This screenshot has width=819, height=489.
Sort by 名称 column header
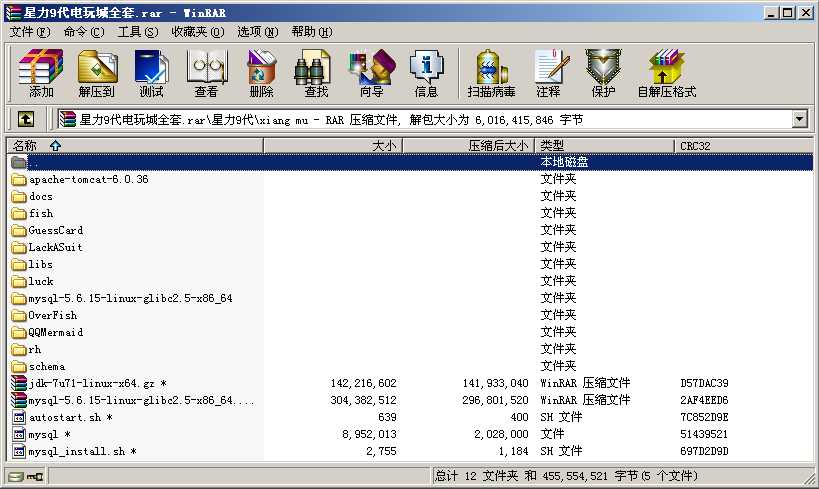(x=135, y=146)
